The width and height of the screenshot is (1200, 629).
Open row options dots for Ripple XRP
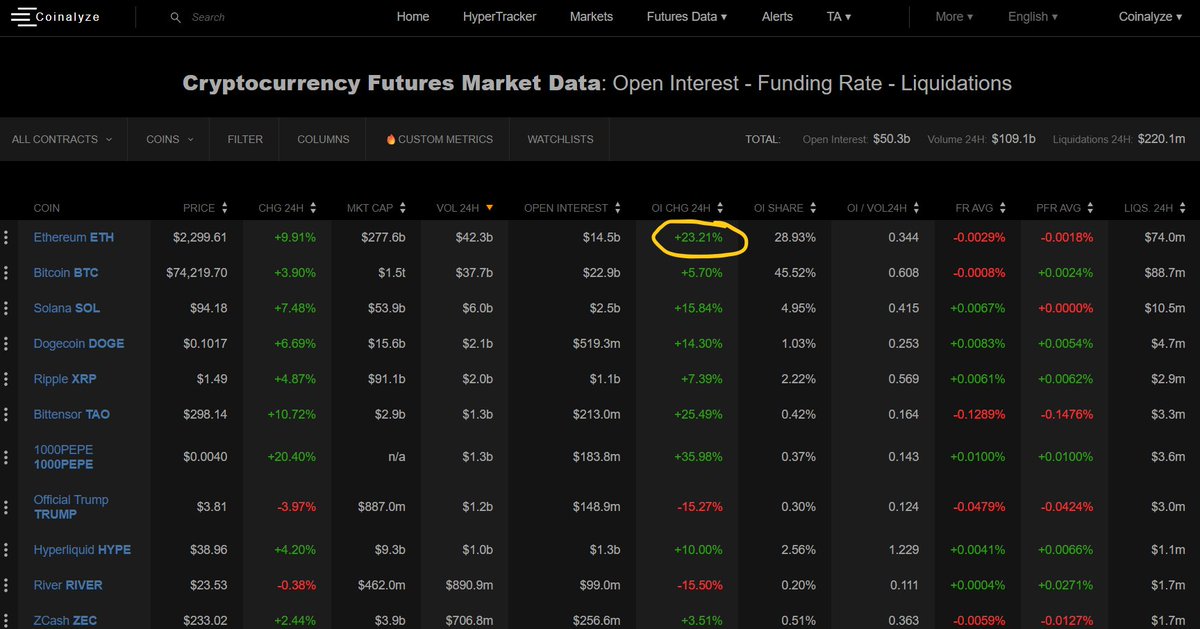coord(6,379)
